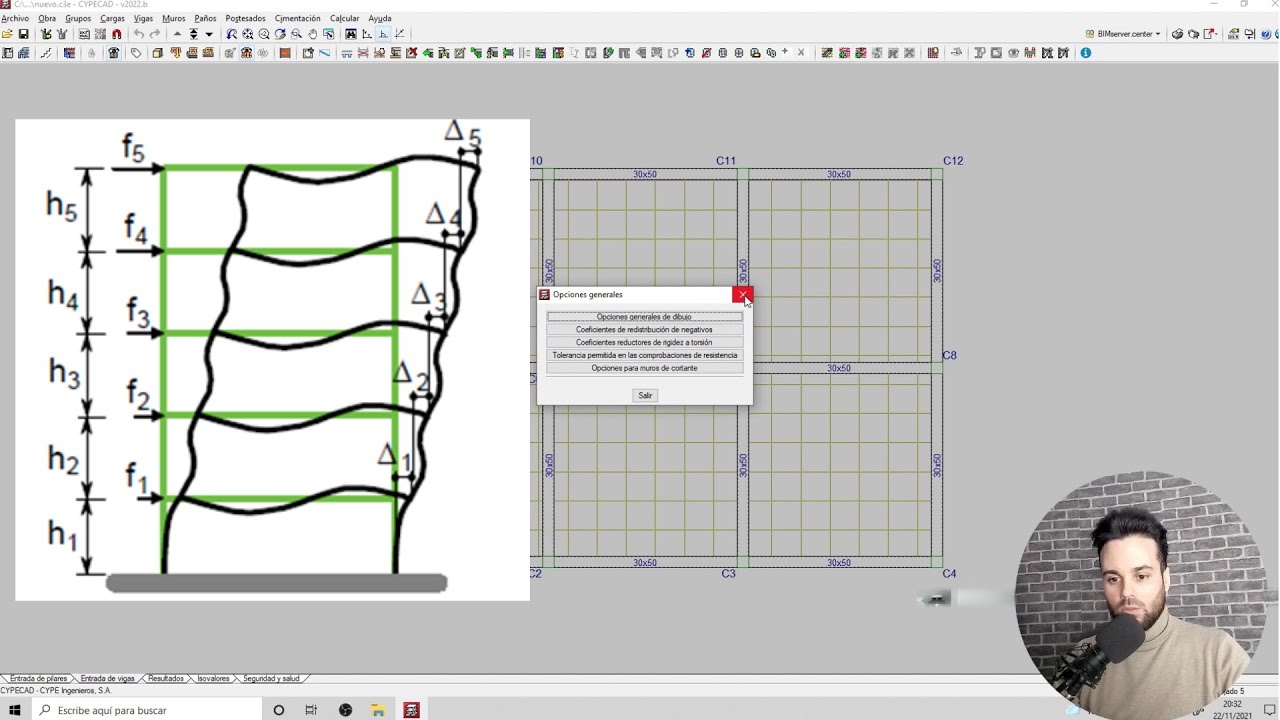Click the down arrow to go down a group
This screenshot has width=1280, height=720.
tap(209, 34)
